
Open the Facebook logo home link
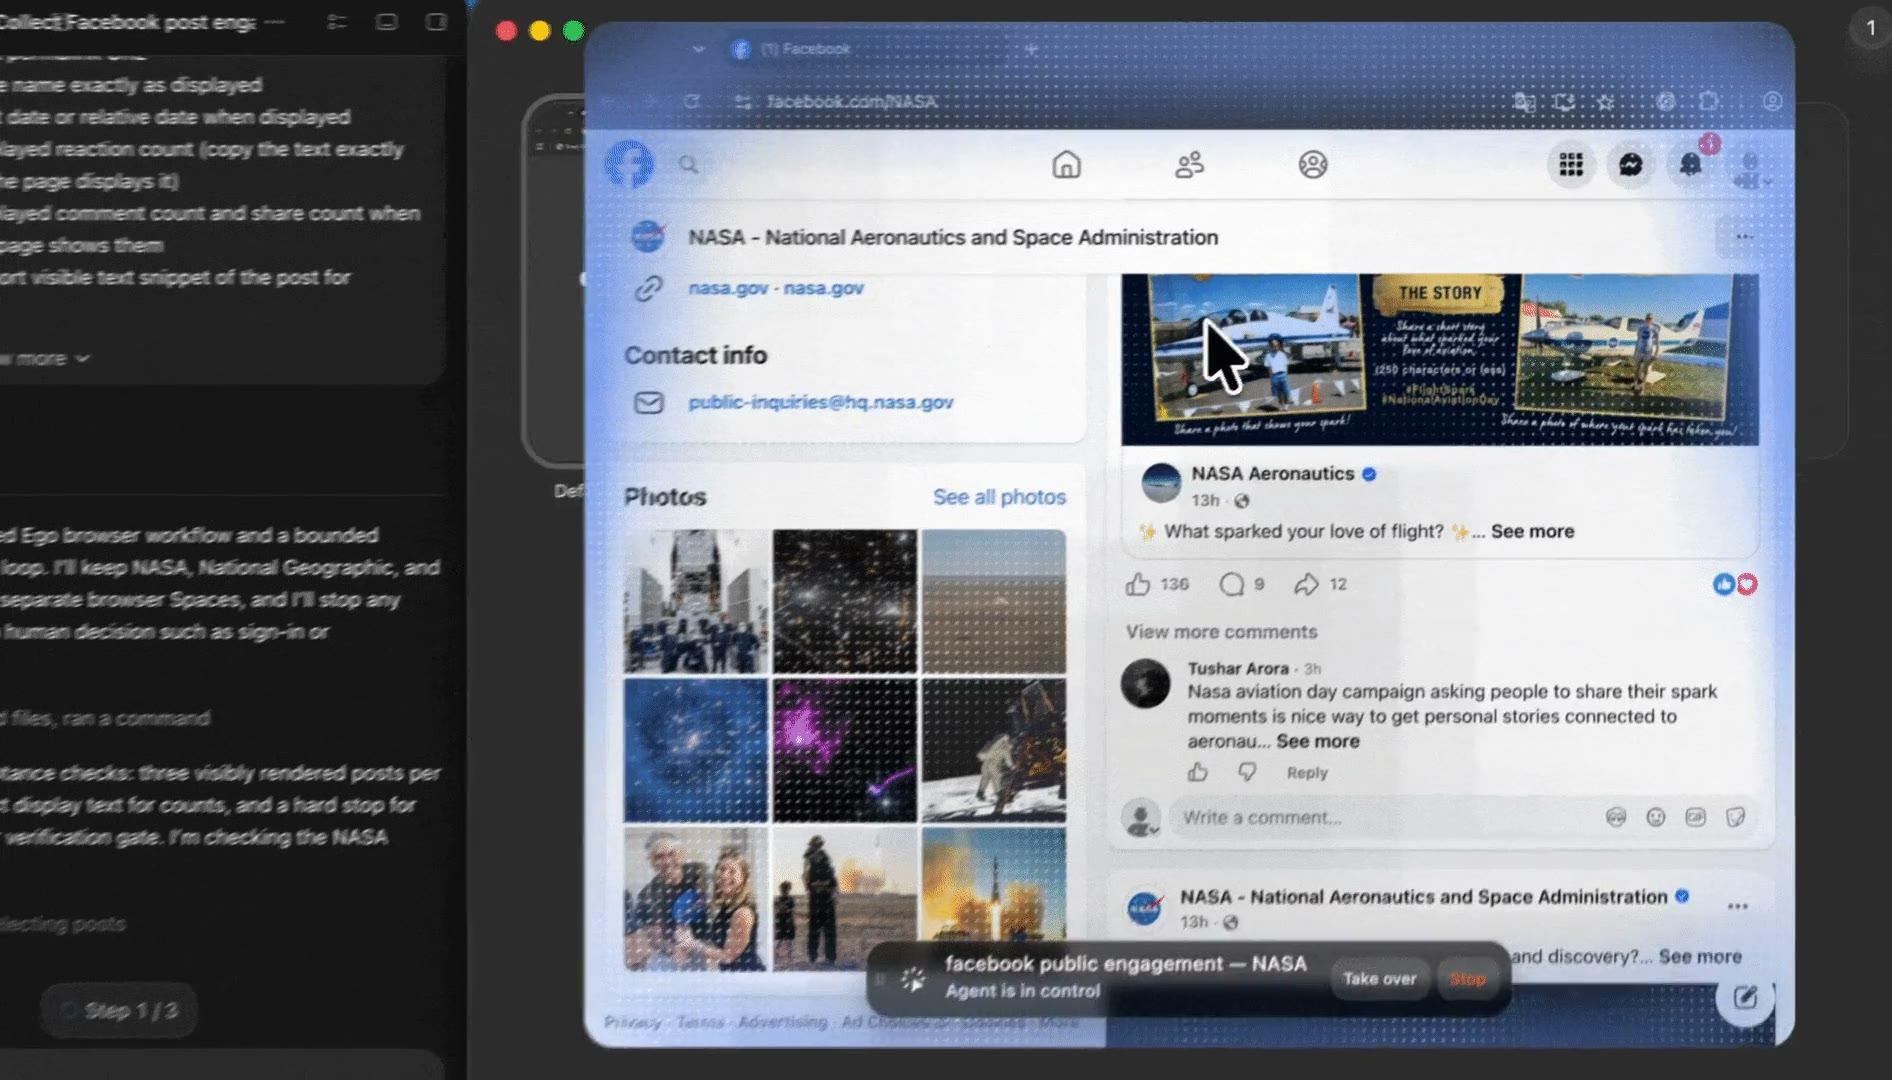click(629, 164)
